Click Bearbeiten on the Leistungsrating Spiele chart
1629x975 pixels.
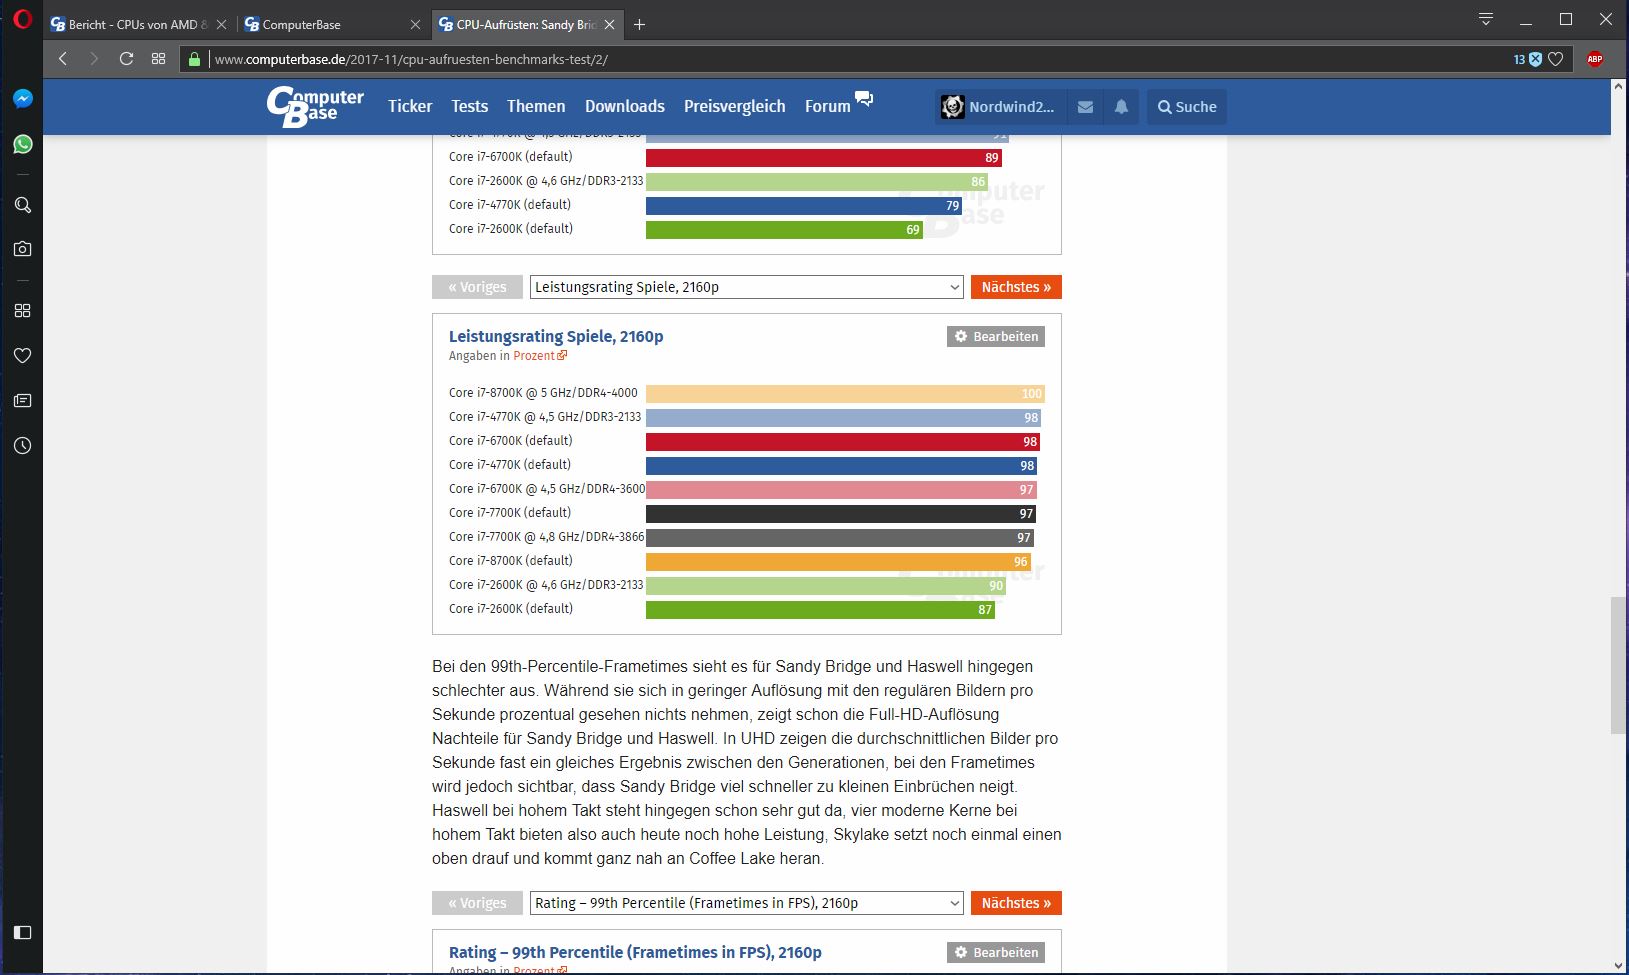(x=996, y=337)
